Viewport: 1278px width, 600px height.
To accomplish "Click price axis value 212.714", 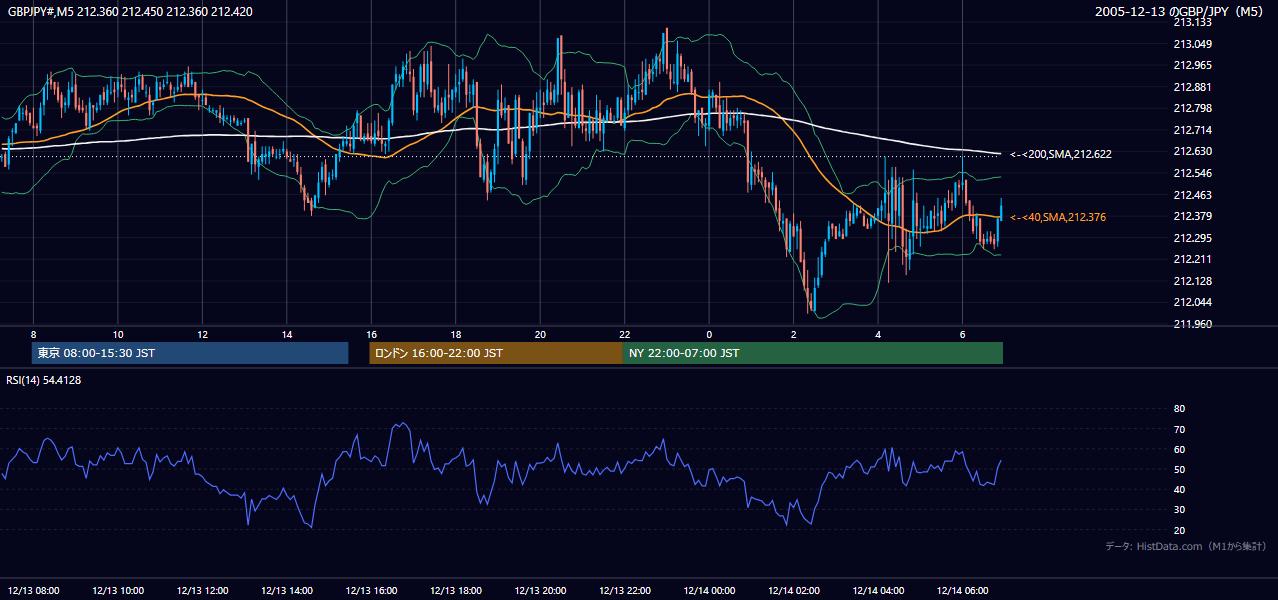I will click(1193, 130).
